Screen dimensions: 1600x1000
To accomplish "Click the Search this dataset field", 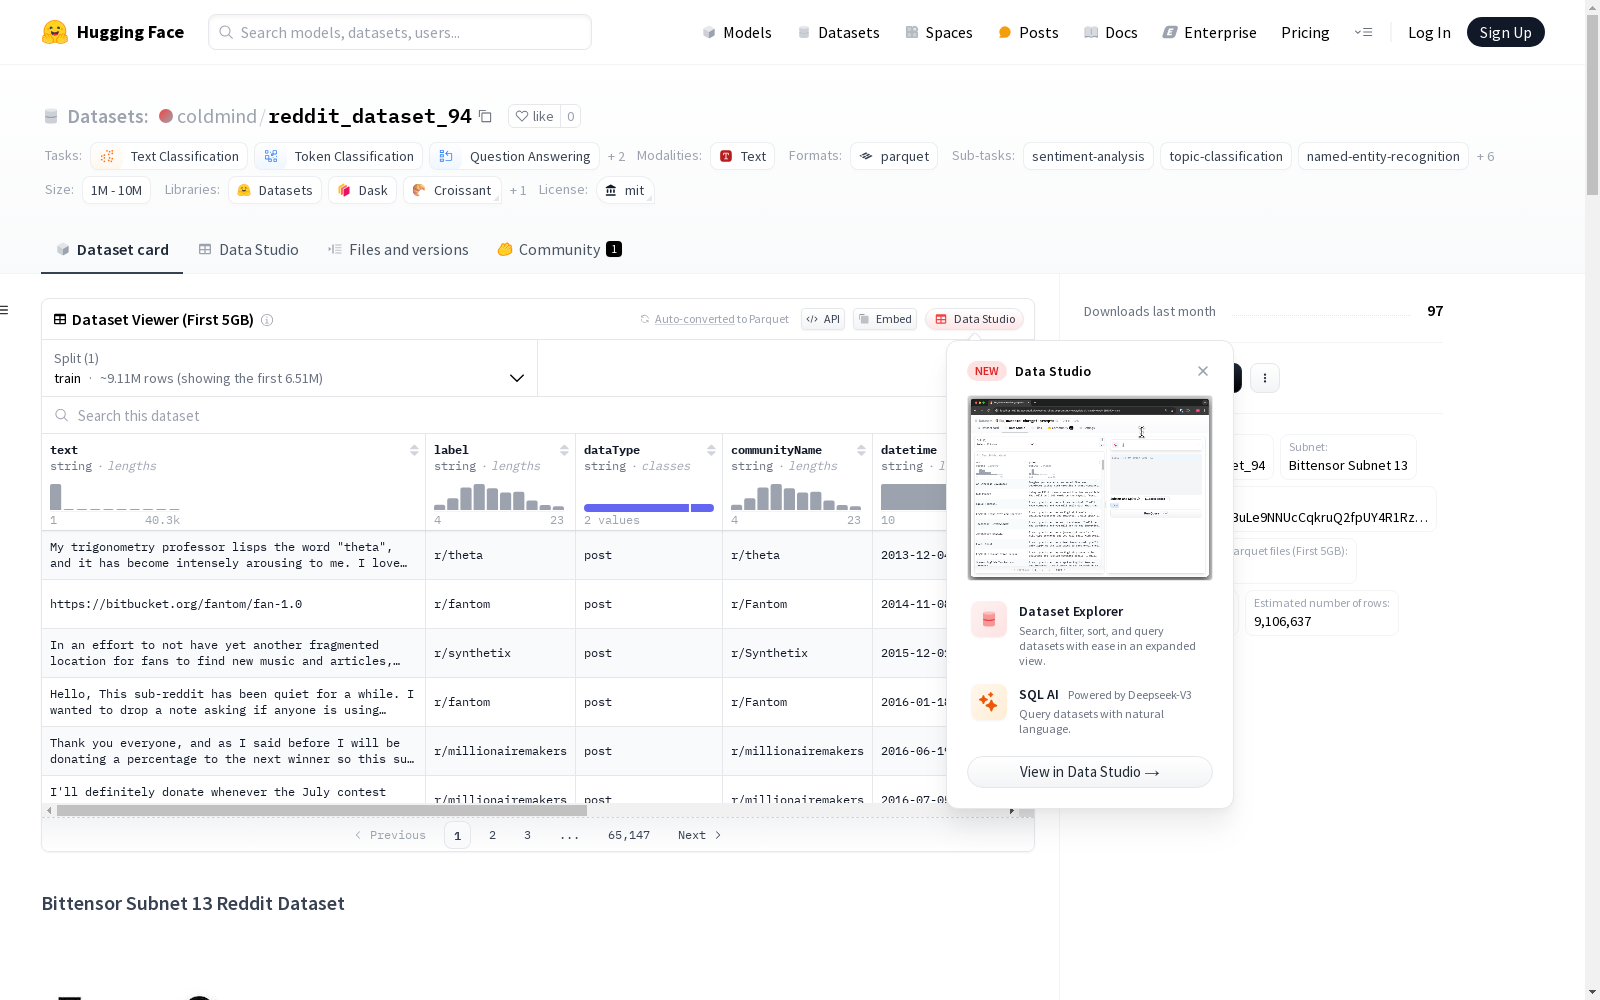I will (494, 416).
